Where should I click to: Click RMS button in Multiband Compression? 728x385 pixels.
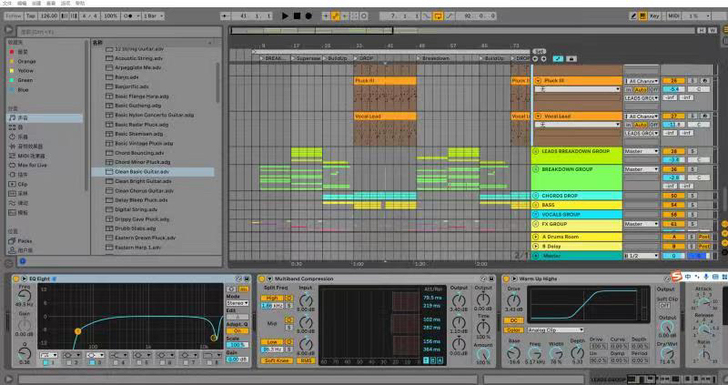pyautogui.click(x=305, y=360)
